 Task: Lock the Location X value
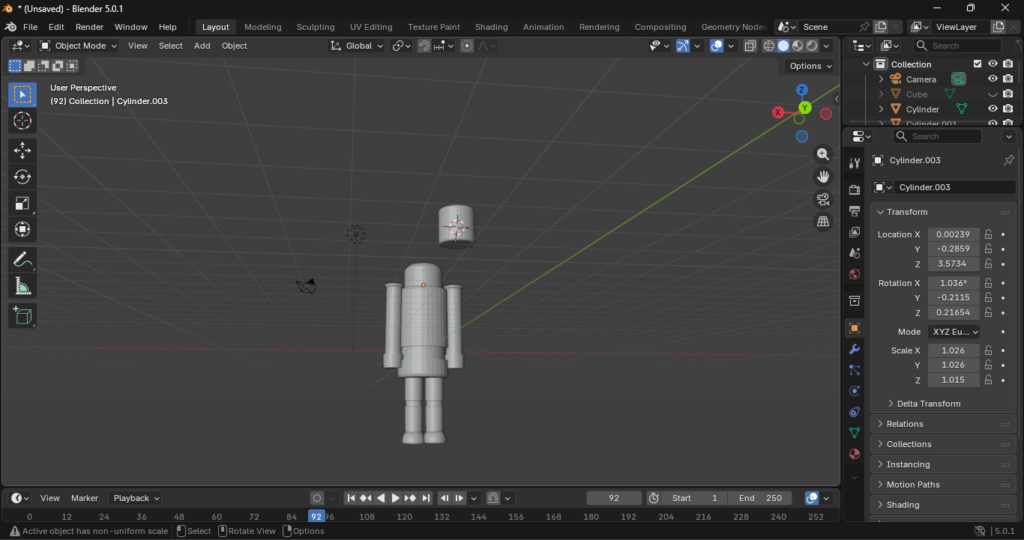click(988, 234)
